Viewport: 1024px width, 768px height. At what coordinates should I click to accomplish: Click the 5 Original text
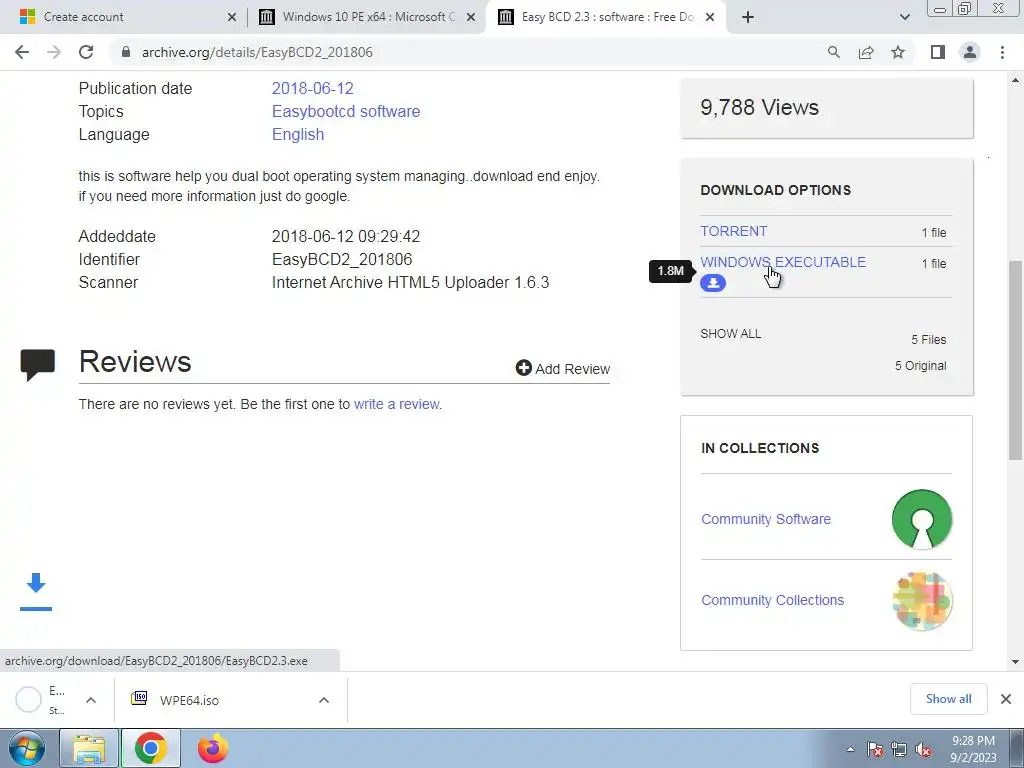[920, 366]
